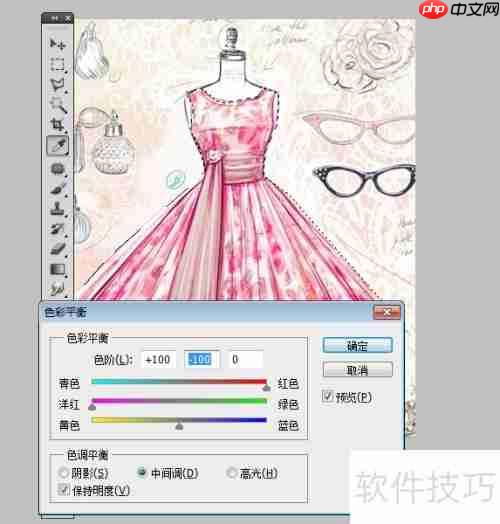
Task: Select the Move tool
Action: [58, 44]
